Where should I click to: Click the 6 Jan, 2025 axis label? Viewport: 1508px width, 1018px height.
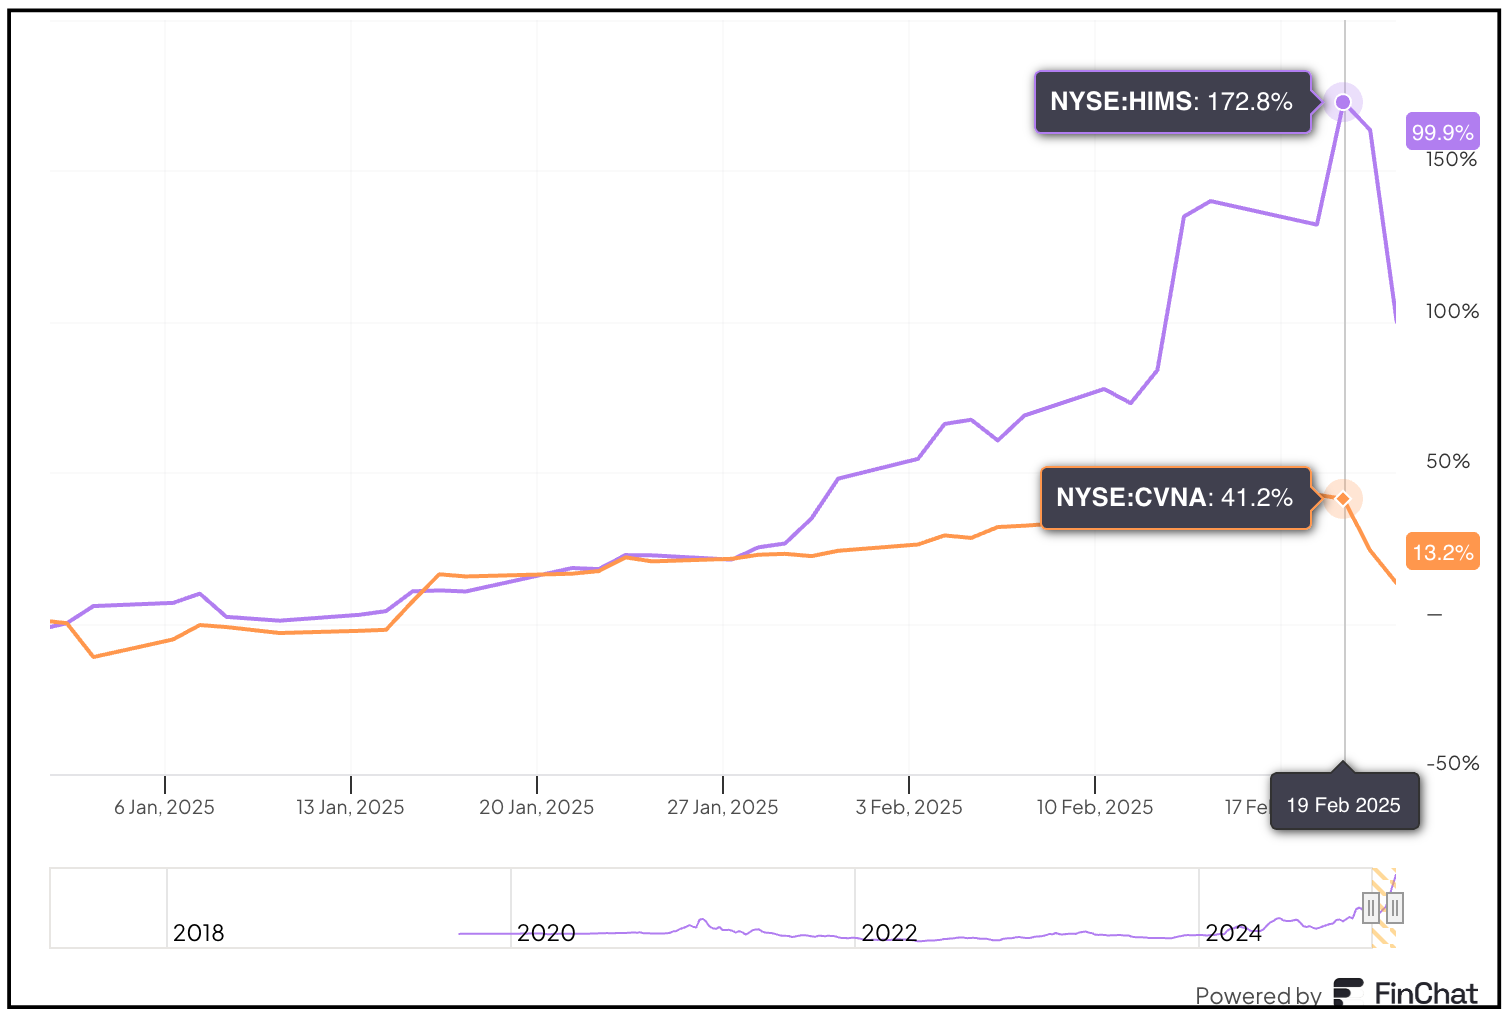tap(164, 807)
